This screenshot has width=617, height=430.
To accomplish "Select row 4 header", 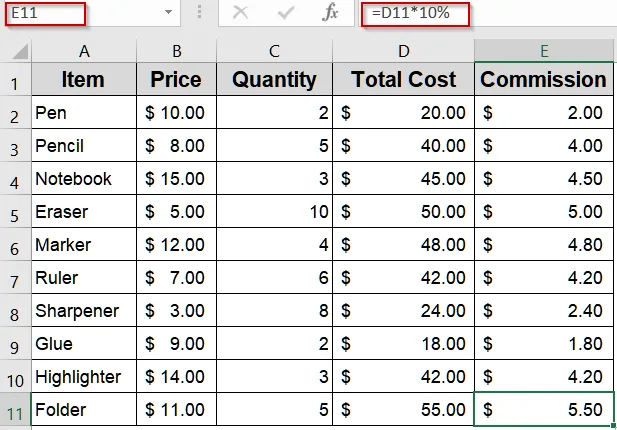I will point(15,179).
